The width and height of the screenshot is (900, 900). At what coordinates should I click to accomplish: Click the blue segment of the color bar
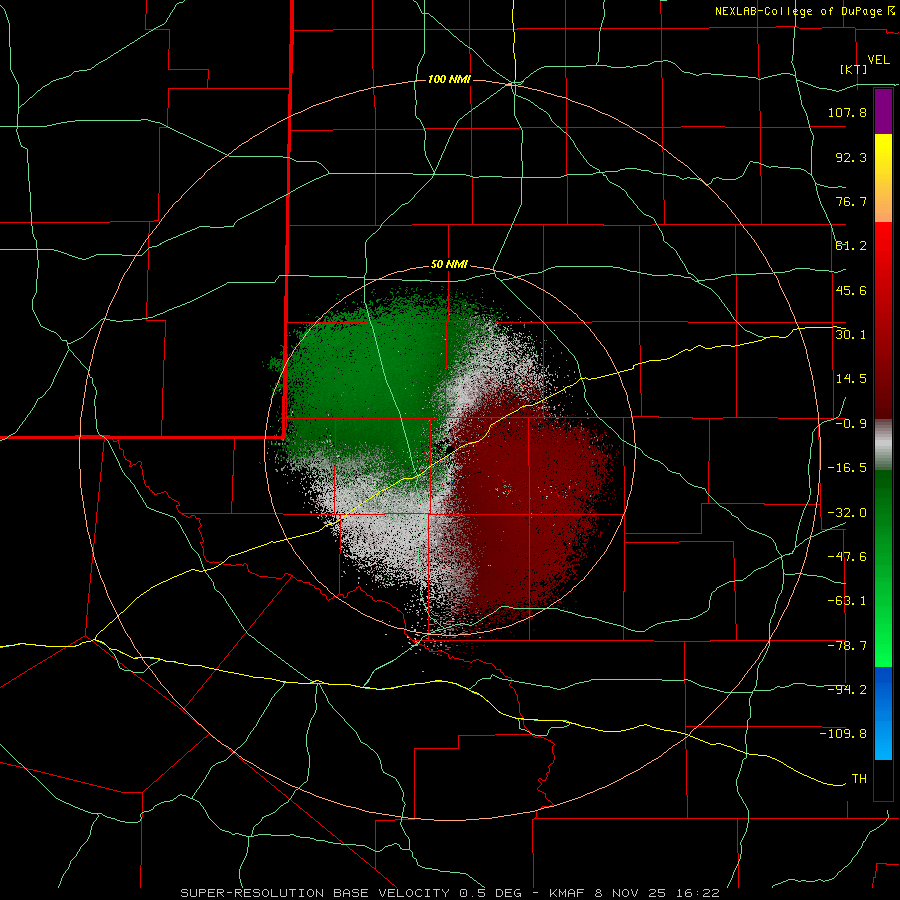click(x=883, y=713)
